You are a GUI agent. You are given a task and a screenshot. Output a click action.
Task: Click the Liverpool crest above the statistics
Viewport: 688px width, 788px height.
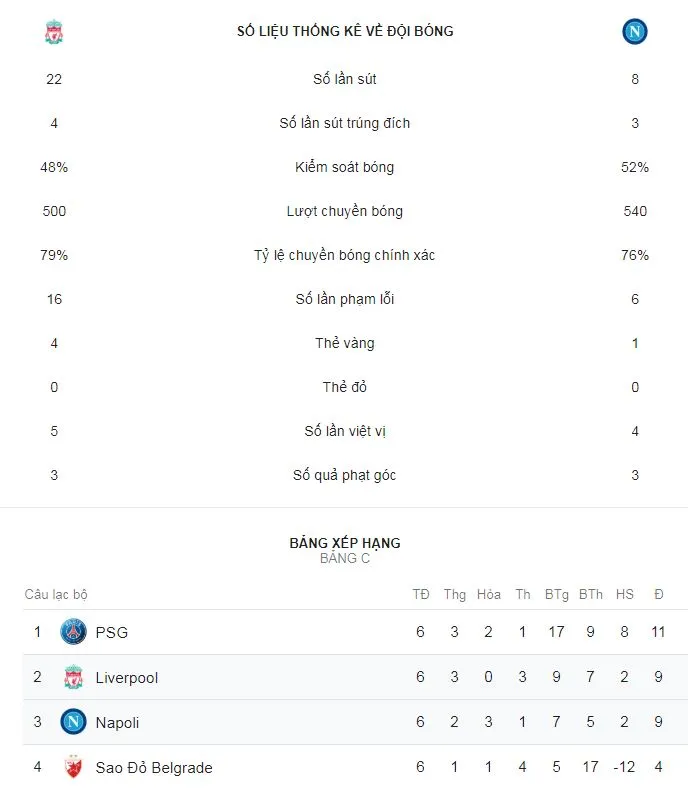pyautogui.click(x=54, y=32)
